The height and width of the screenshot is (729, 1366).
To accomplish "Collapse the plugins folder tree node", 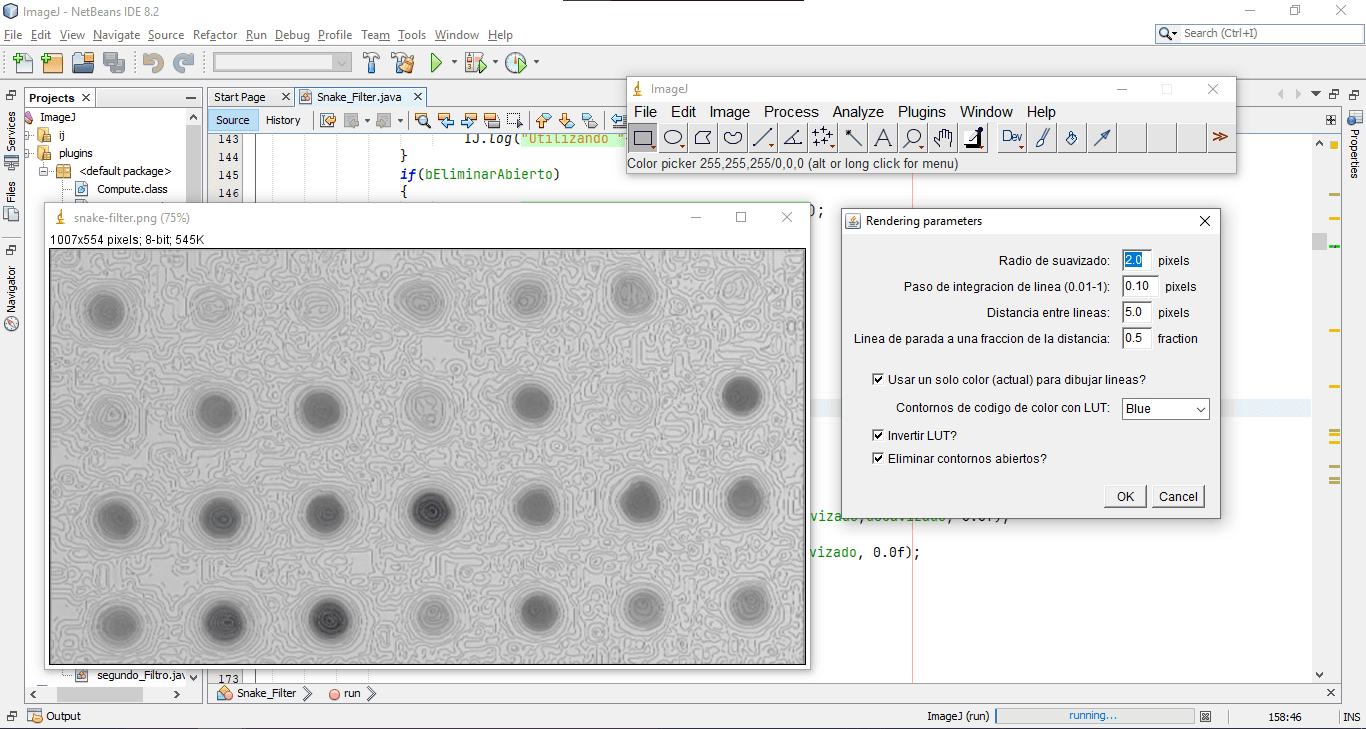I will point(28,153).
